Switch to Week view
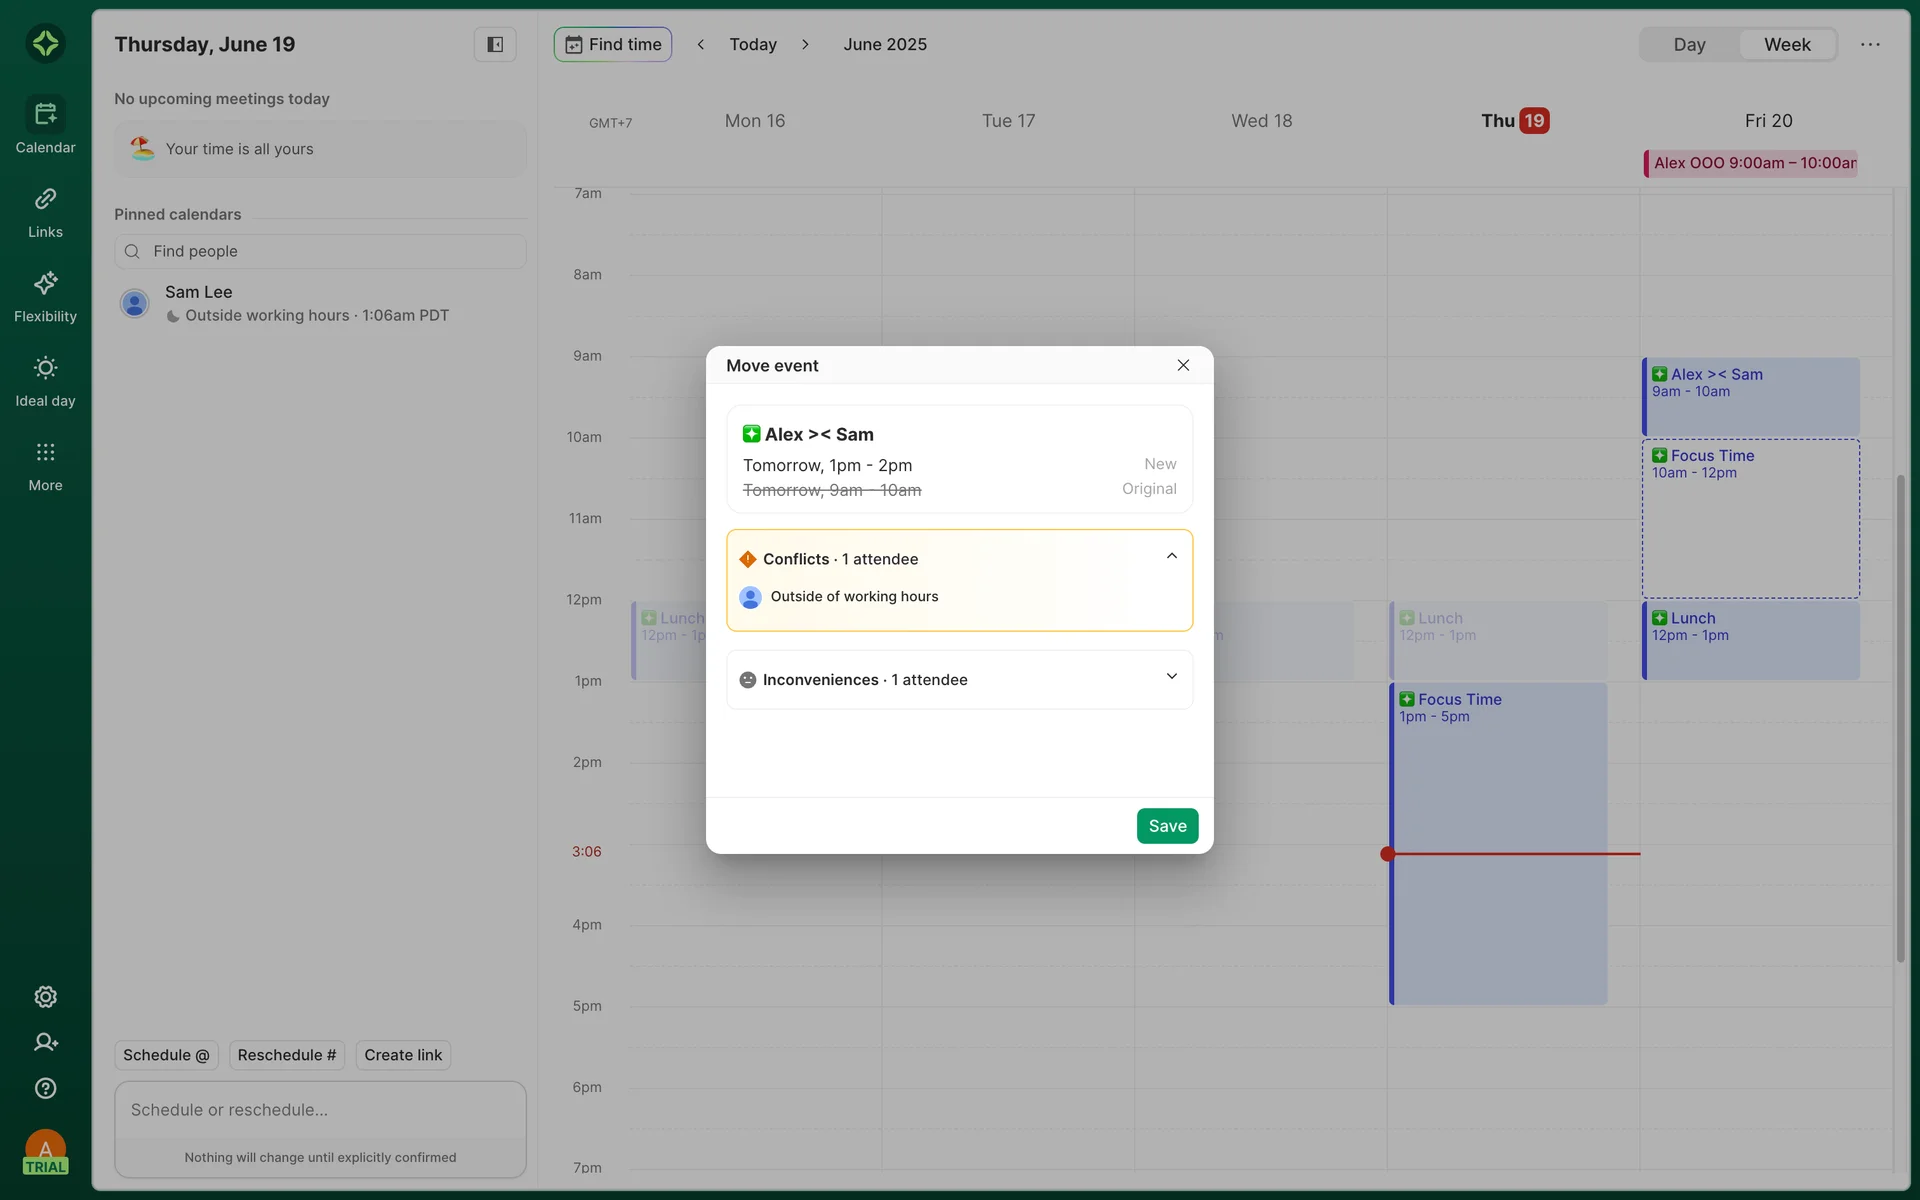Screen dimensions: 1920x1200 [x=1787, y=44]
